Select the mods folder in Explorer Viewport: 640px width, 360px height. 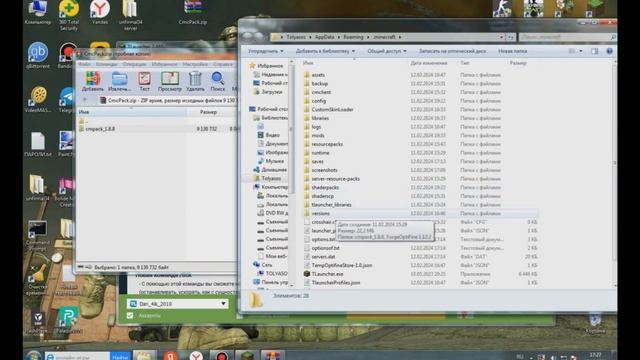coord(318,136)
